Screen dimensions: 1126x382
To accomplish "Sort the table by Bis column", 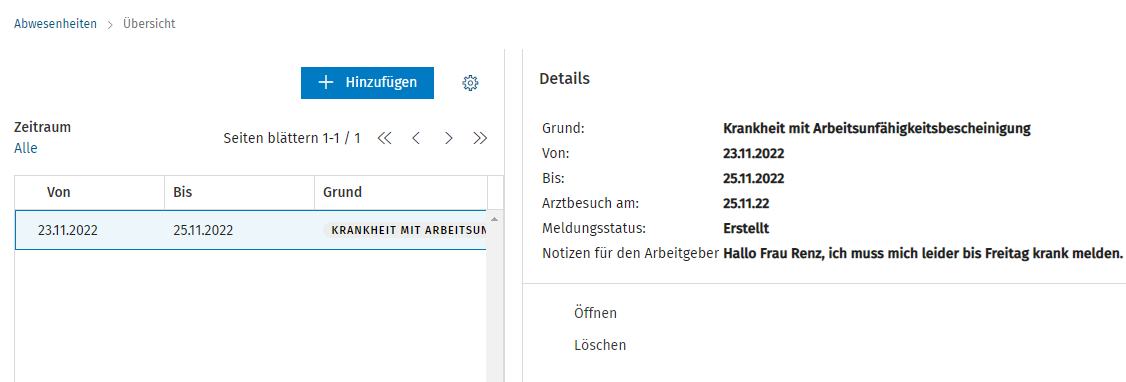I will point(239,192).
